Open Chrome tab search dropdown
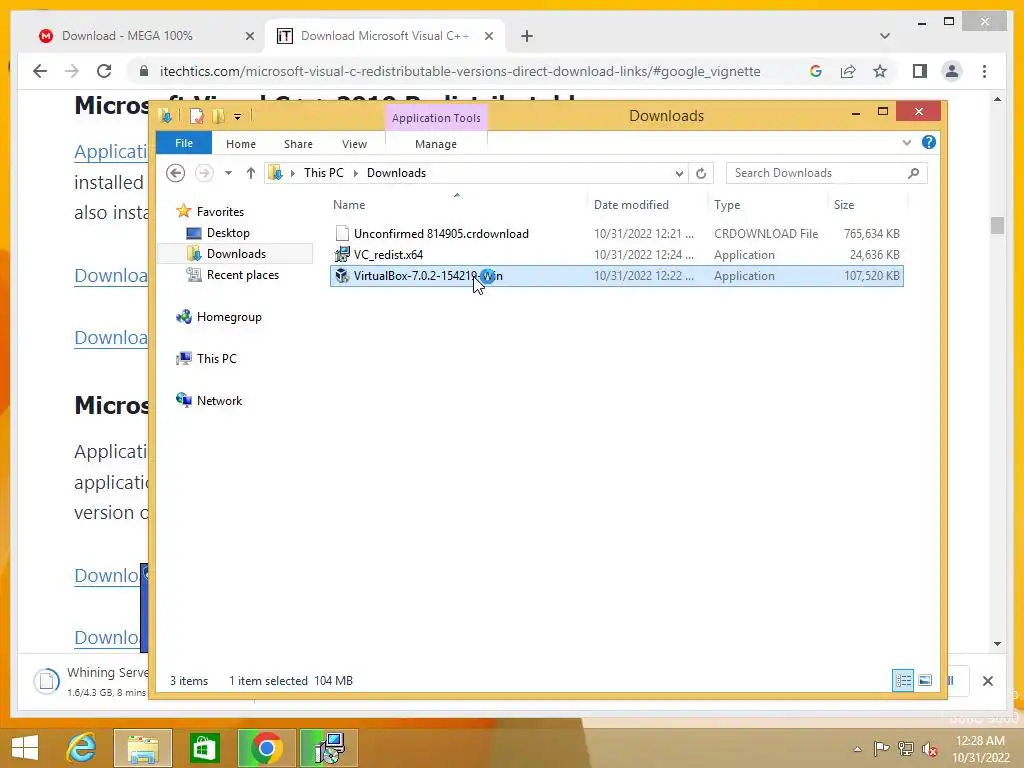 [x=885, y=36]
